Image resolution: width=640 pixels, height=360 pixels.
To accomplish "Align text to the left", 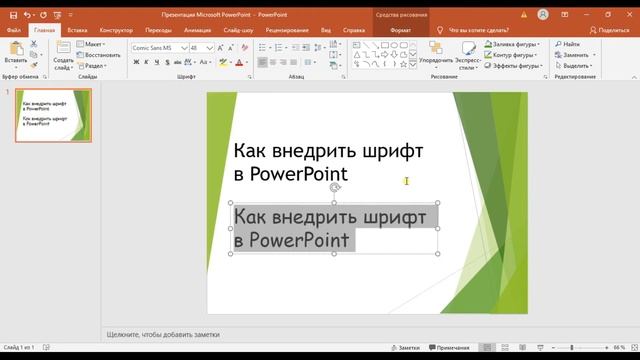I will pos(262,62).
